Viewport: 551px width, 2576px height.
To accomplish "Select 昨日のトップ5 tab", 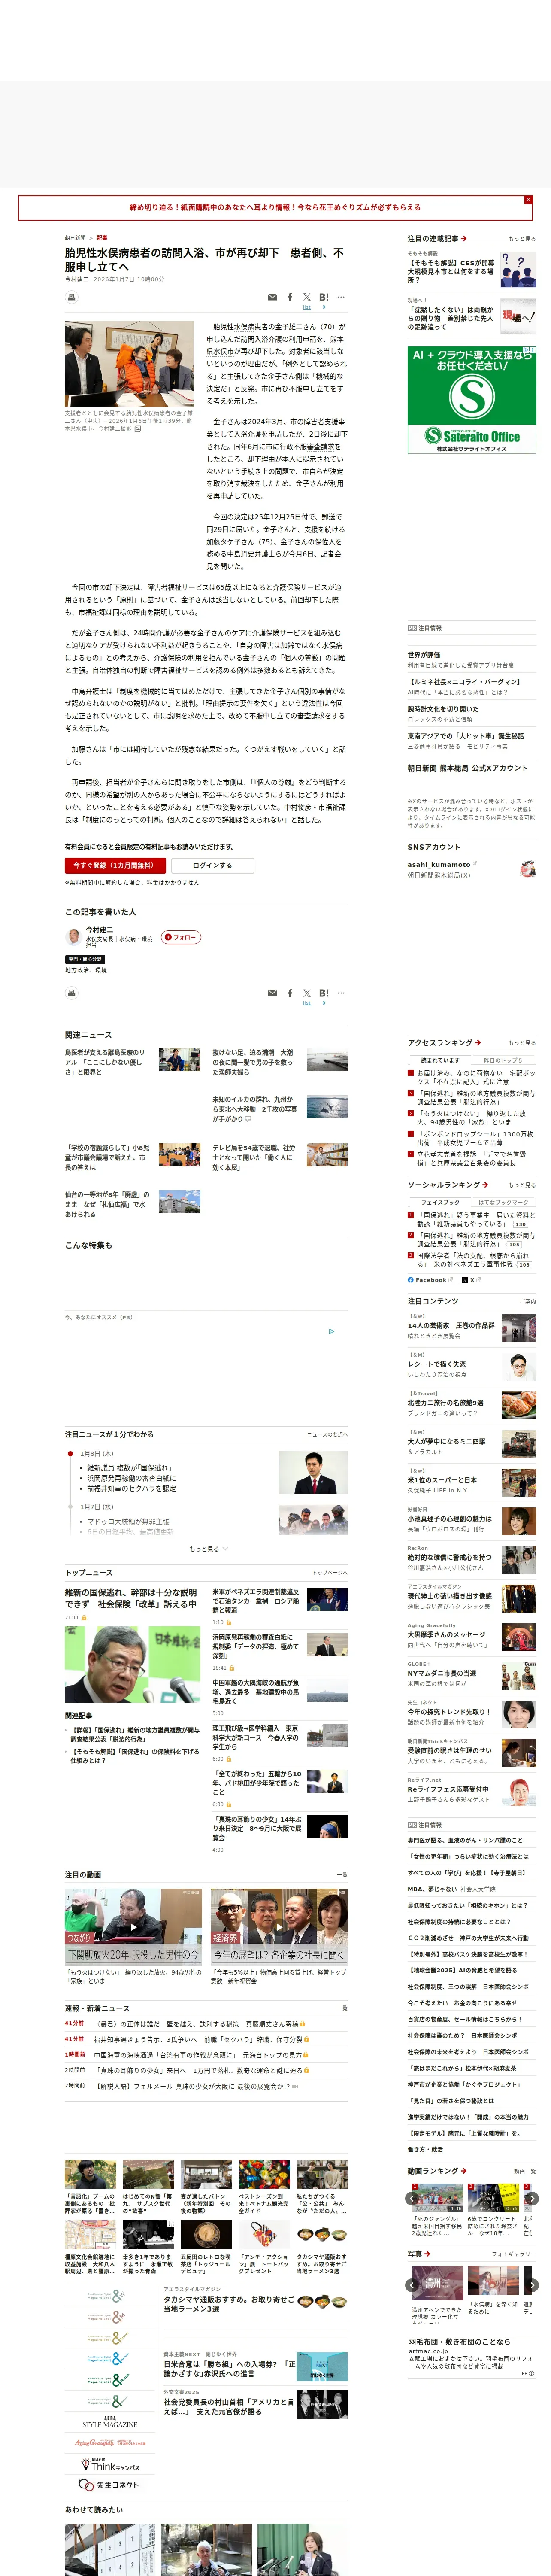I will pos(503,1060).
